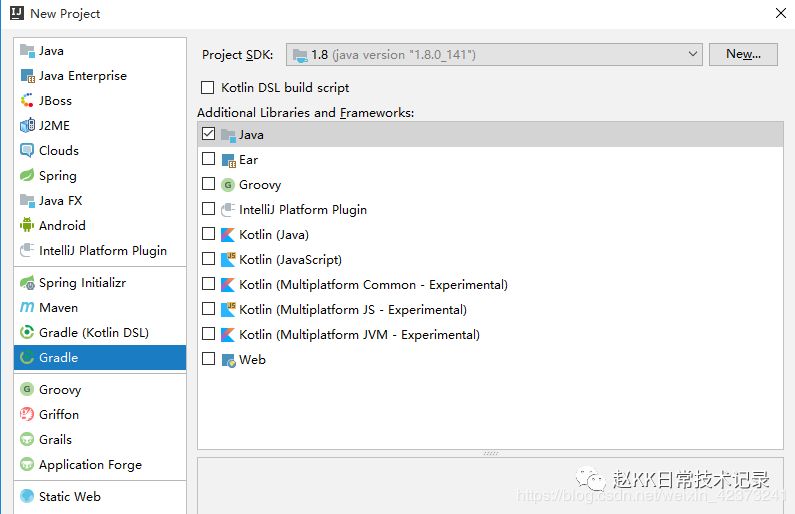Select the "Maven" project type text
Screen dimensions: 795x514
click(x=58, y=308)
